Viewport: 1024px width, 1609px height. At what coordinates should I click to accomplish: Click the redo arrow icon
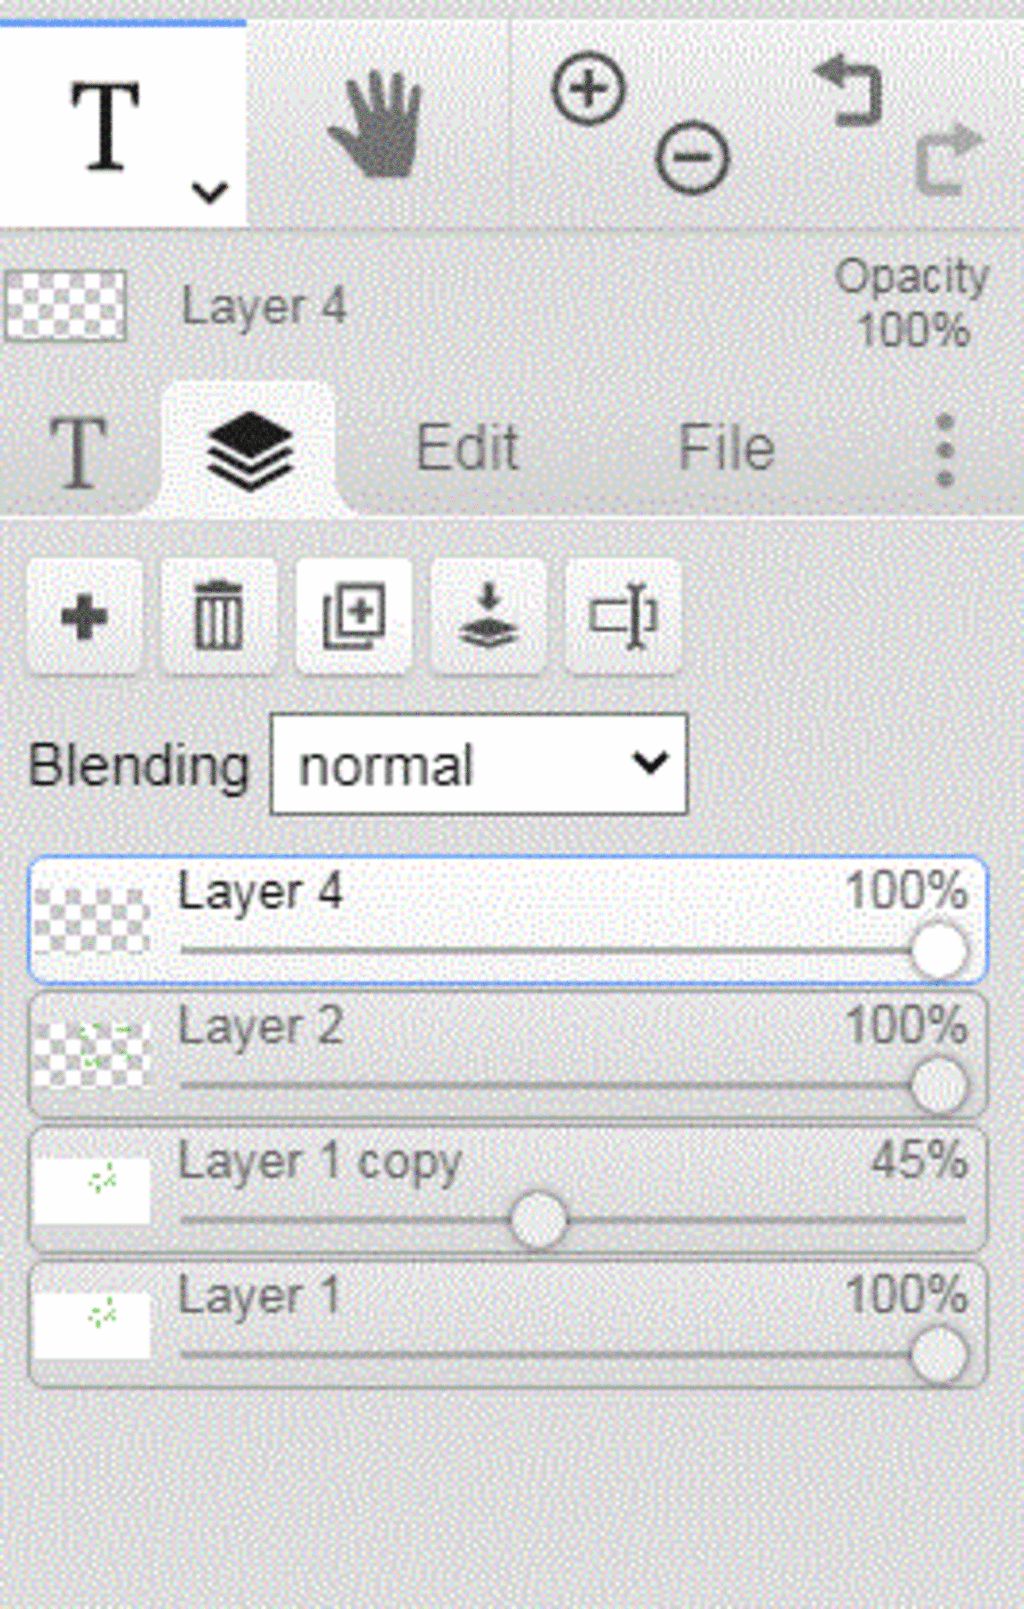948,159
